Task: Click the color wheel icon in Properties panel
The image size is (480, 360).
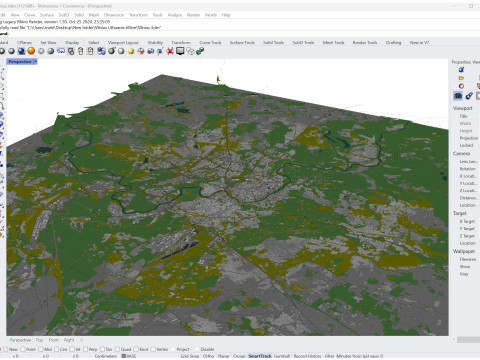Action: coord(461,86)
